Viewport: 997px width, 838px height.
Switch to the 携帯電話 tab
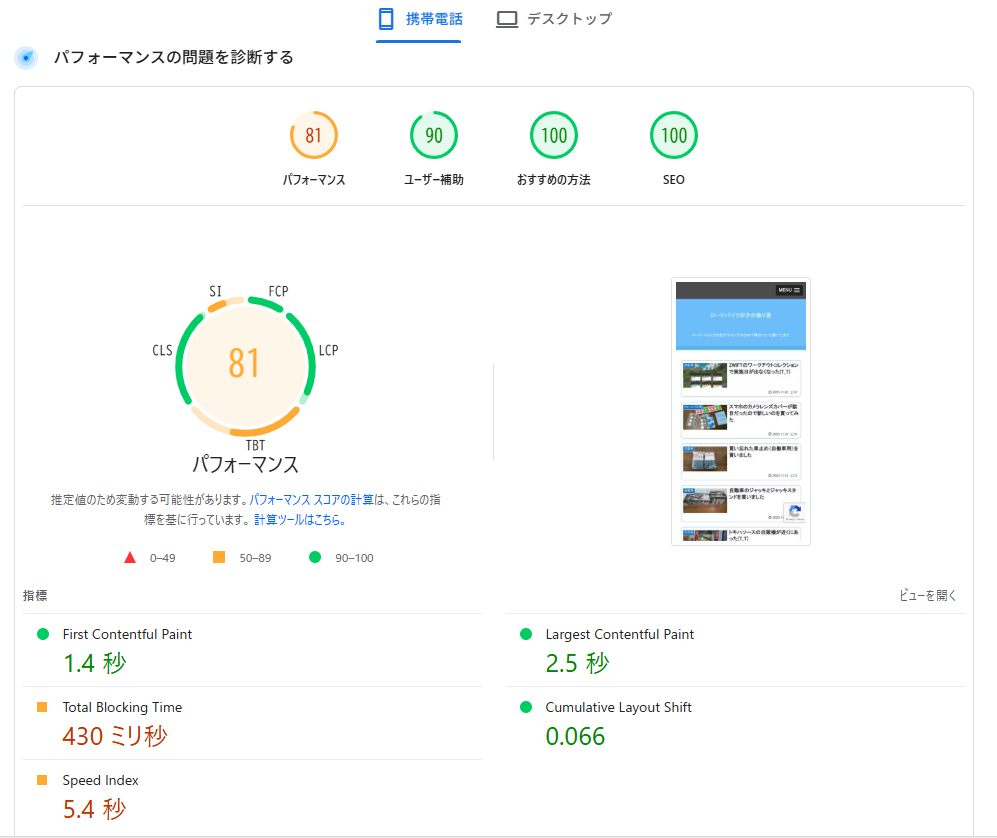419,19
